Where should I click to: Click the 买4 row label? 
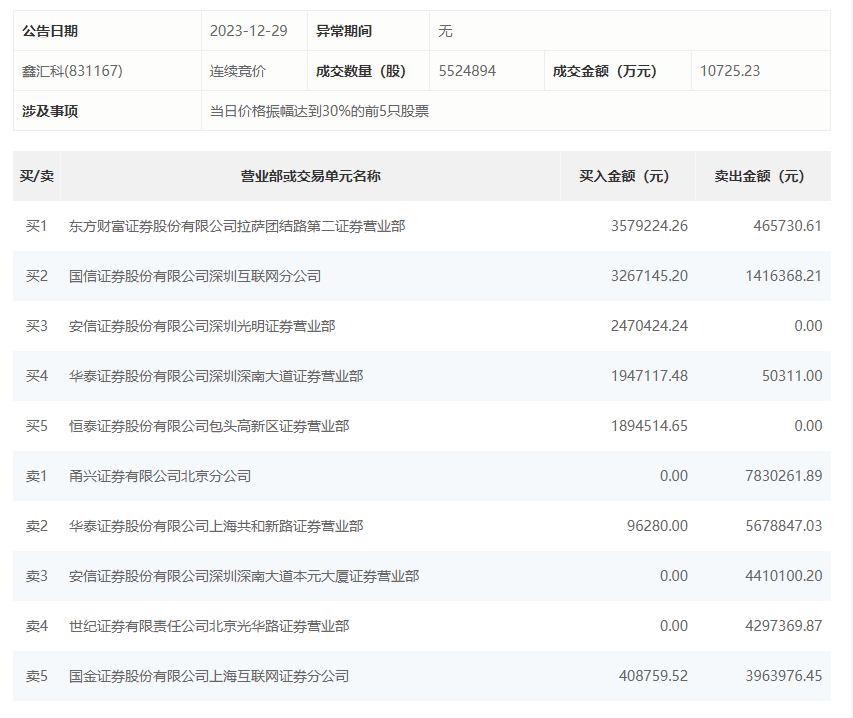point(37,376)
